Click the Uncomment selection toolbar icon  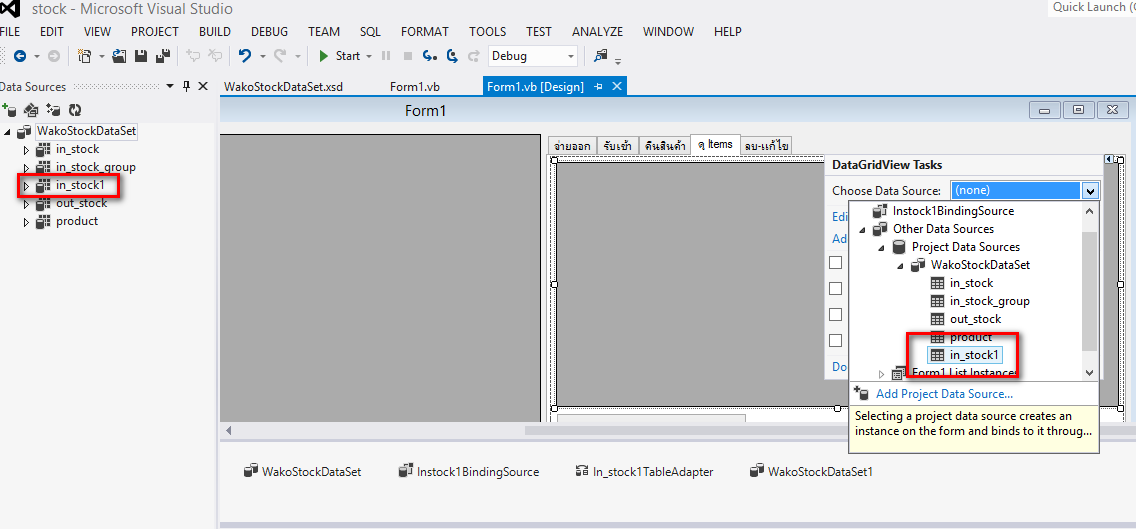(x=215, y=56)
